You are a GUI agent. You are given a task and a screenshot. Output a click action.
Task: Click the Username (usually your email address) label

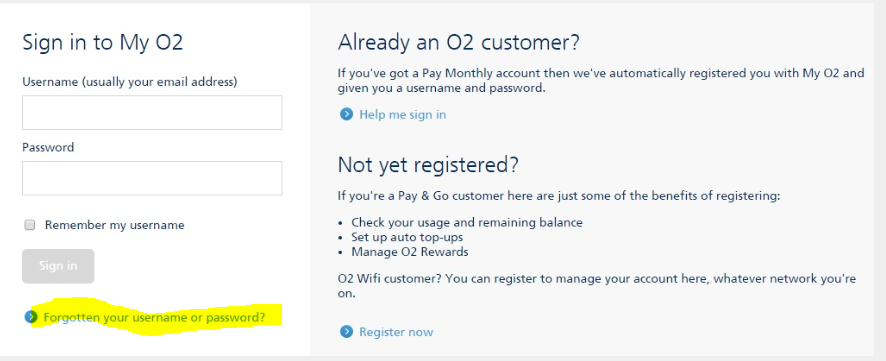(130, 82)
